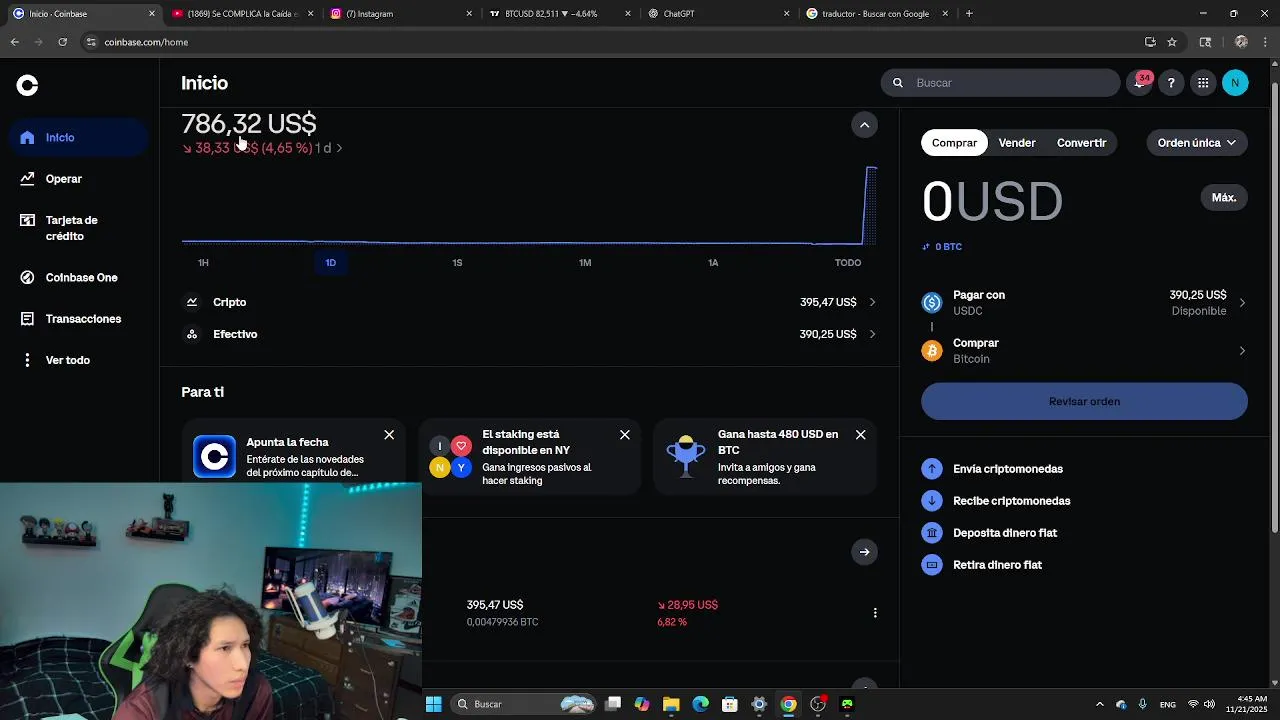Screen dimensions: 1280x720
Task: Open Microsoft Edge from the taskbar
Action: (x=700, y=704)
